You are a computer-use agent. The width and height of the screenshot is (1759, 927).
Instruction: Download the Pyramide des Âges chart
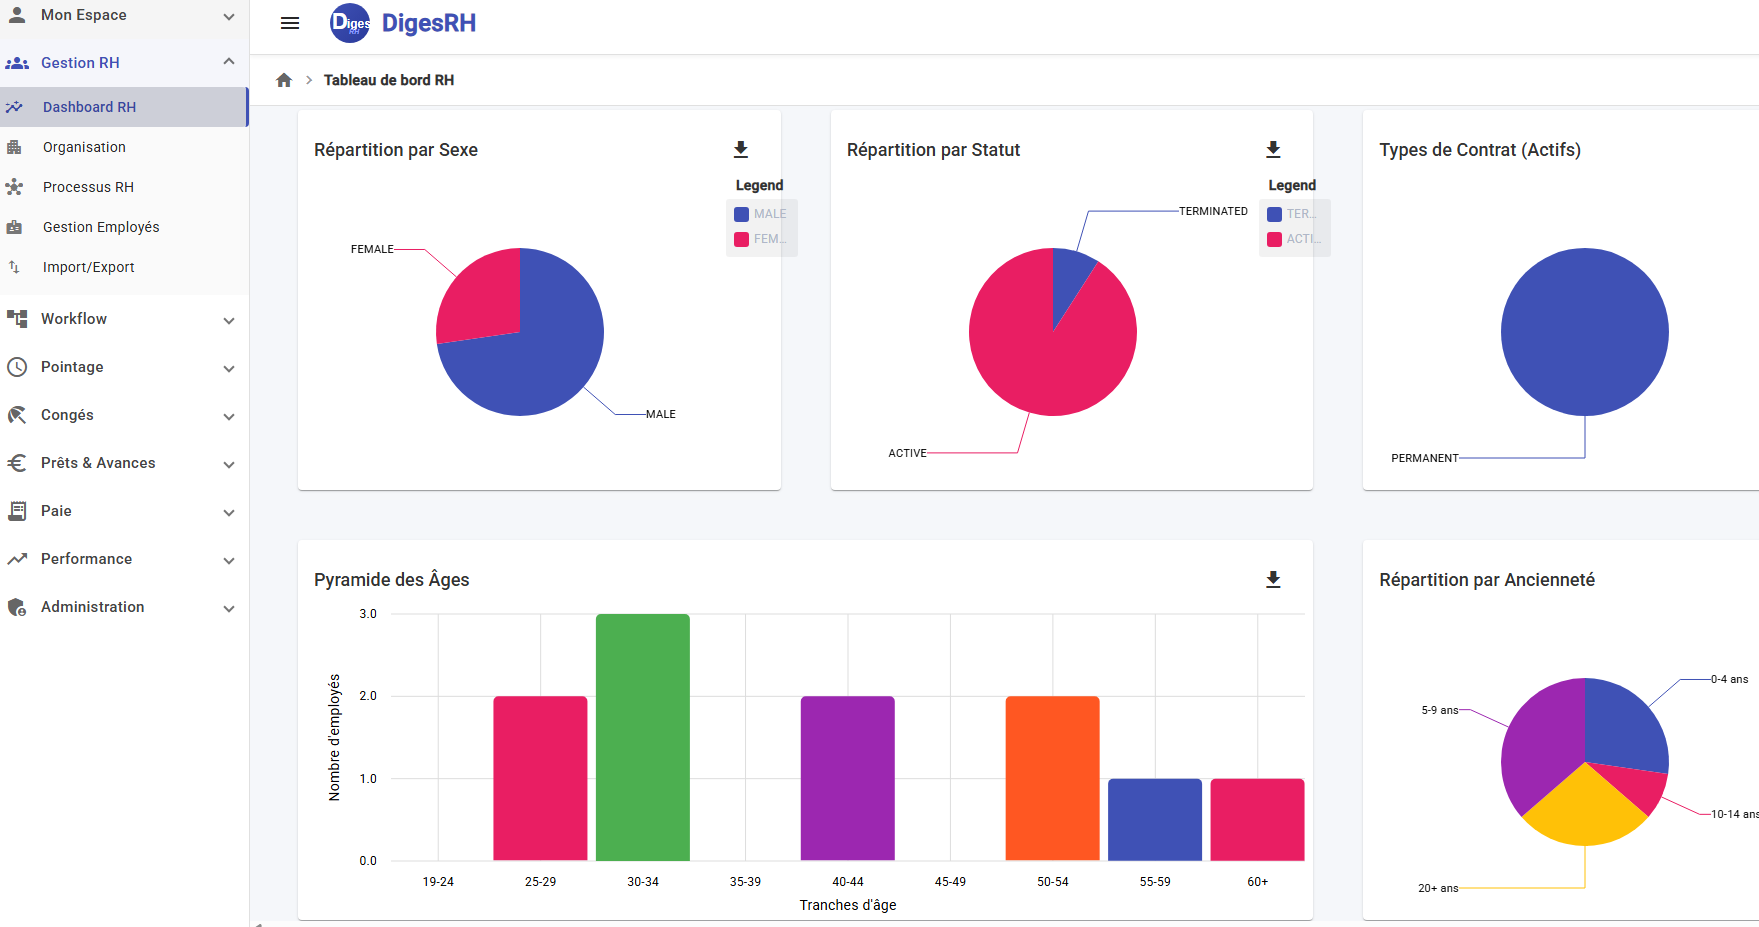click(1274, 578)
